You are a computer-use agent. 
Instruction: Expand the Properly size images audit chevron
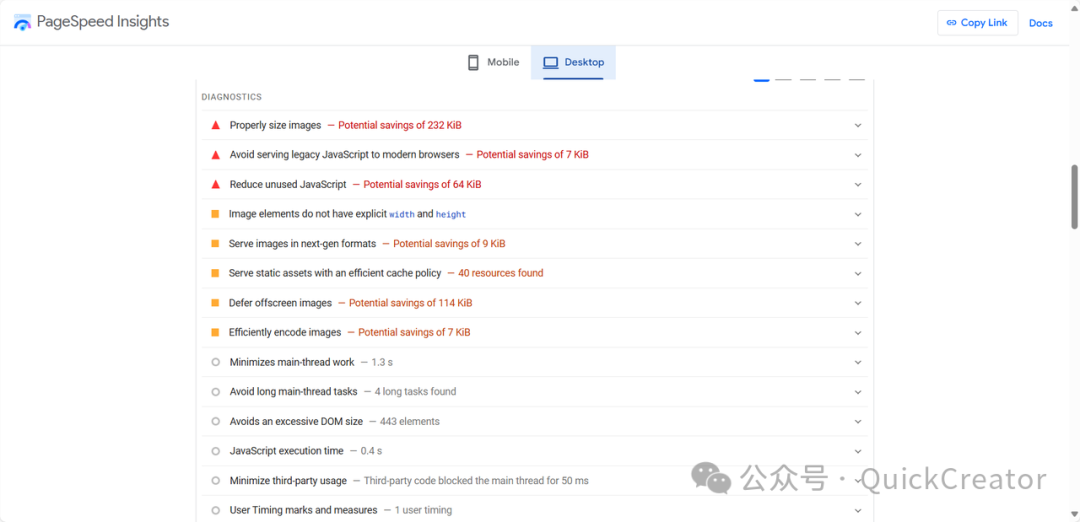(x=858, y=126)
